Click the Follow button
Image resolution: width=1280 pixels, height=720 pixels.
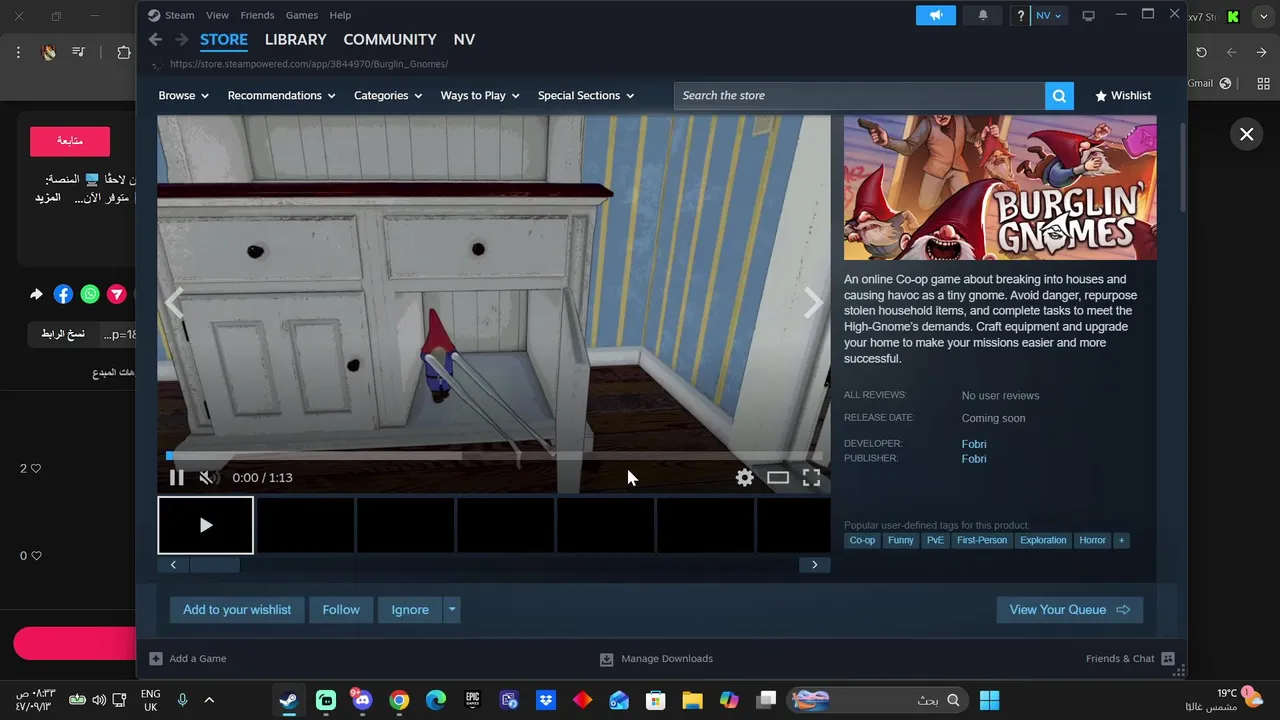pos(341,610)
